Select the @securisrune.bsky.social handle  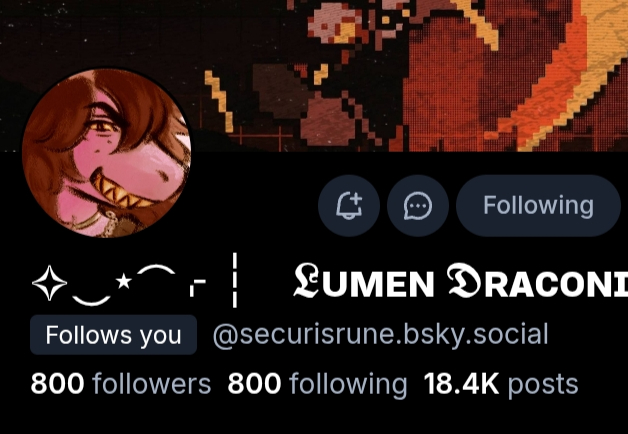pos(380,335)
